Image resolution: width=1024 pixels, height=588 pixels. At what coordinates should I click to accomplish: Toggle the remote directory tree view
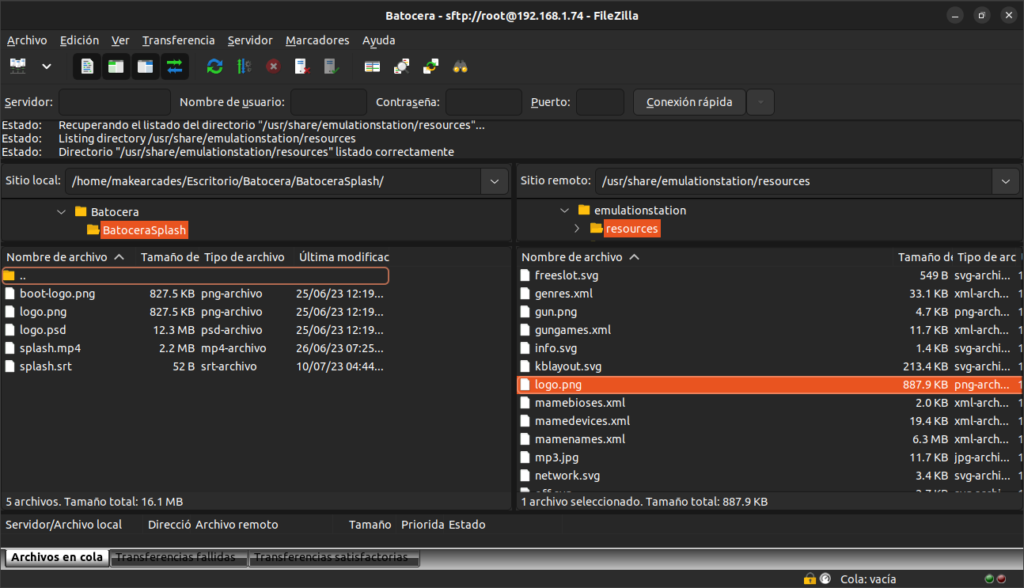click(145, 66)
